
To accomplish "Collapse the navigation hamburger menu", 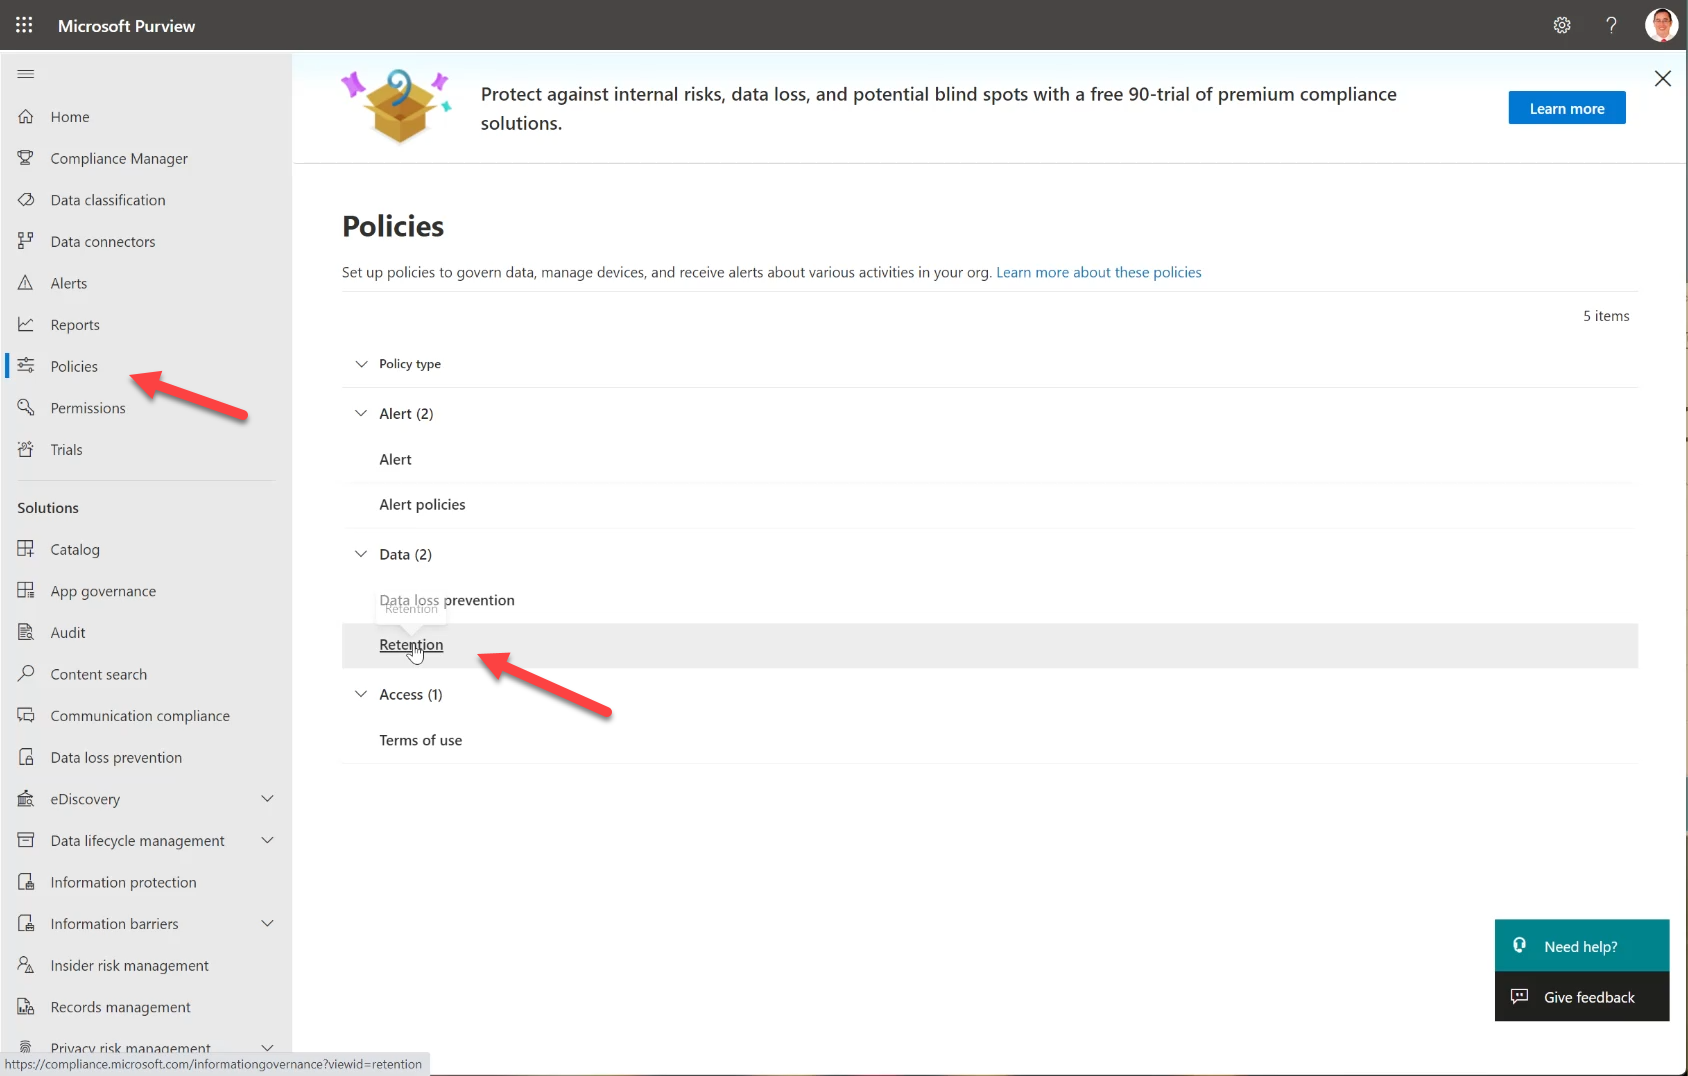I will click(x=26, y=74).
